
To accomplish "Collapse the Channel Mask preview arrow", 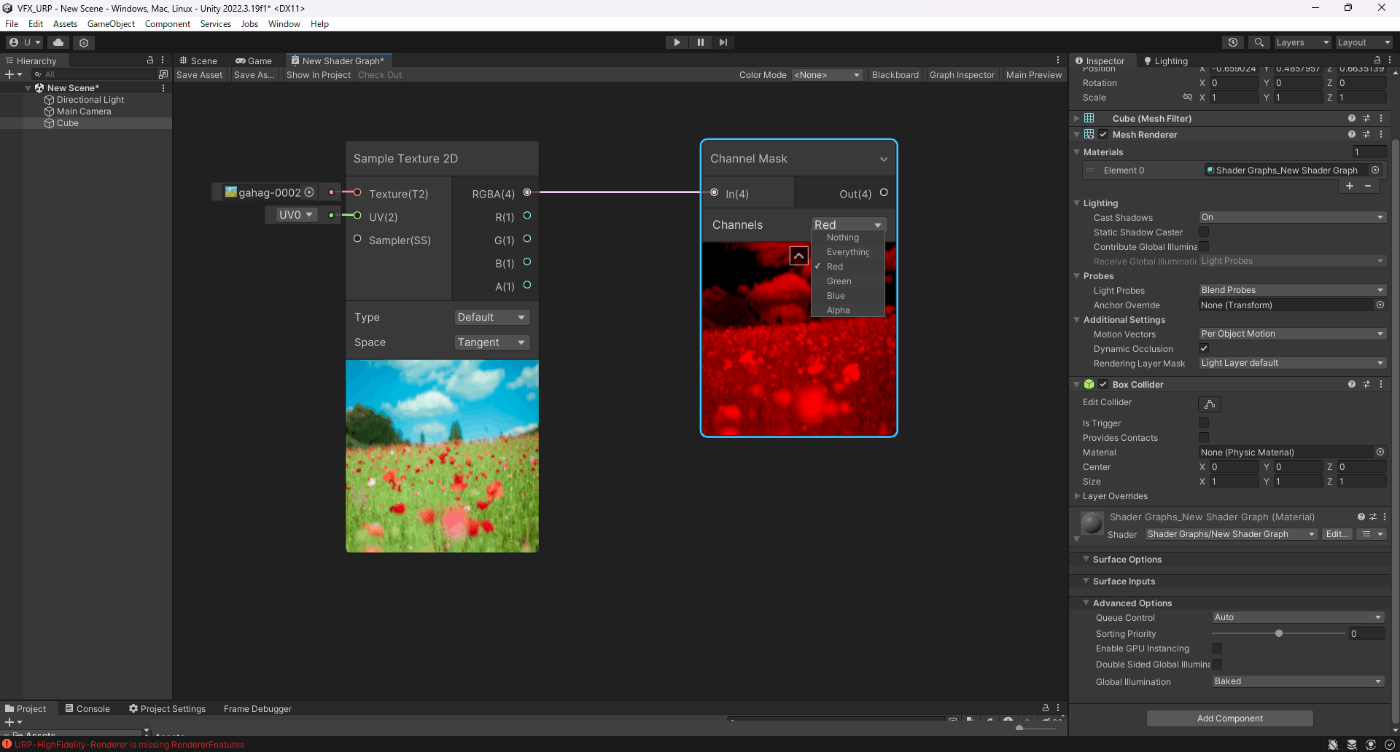I will [798, 255].
